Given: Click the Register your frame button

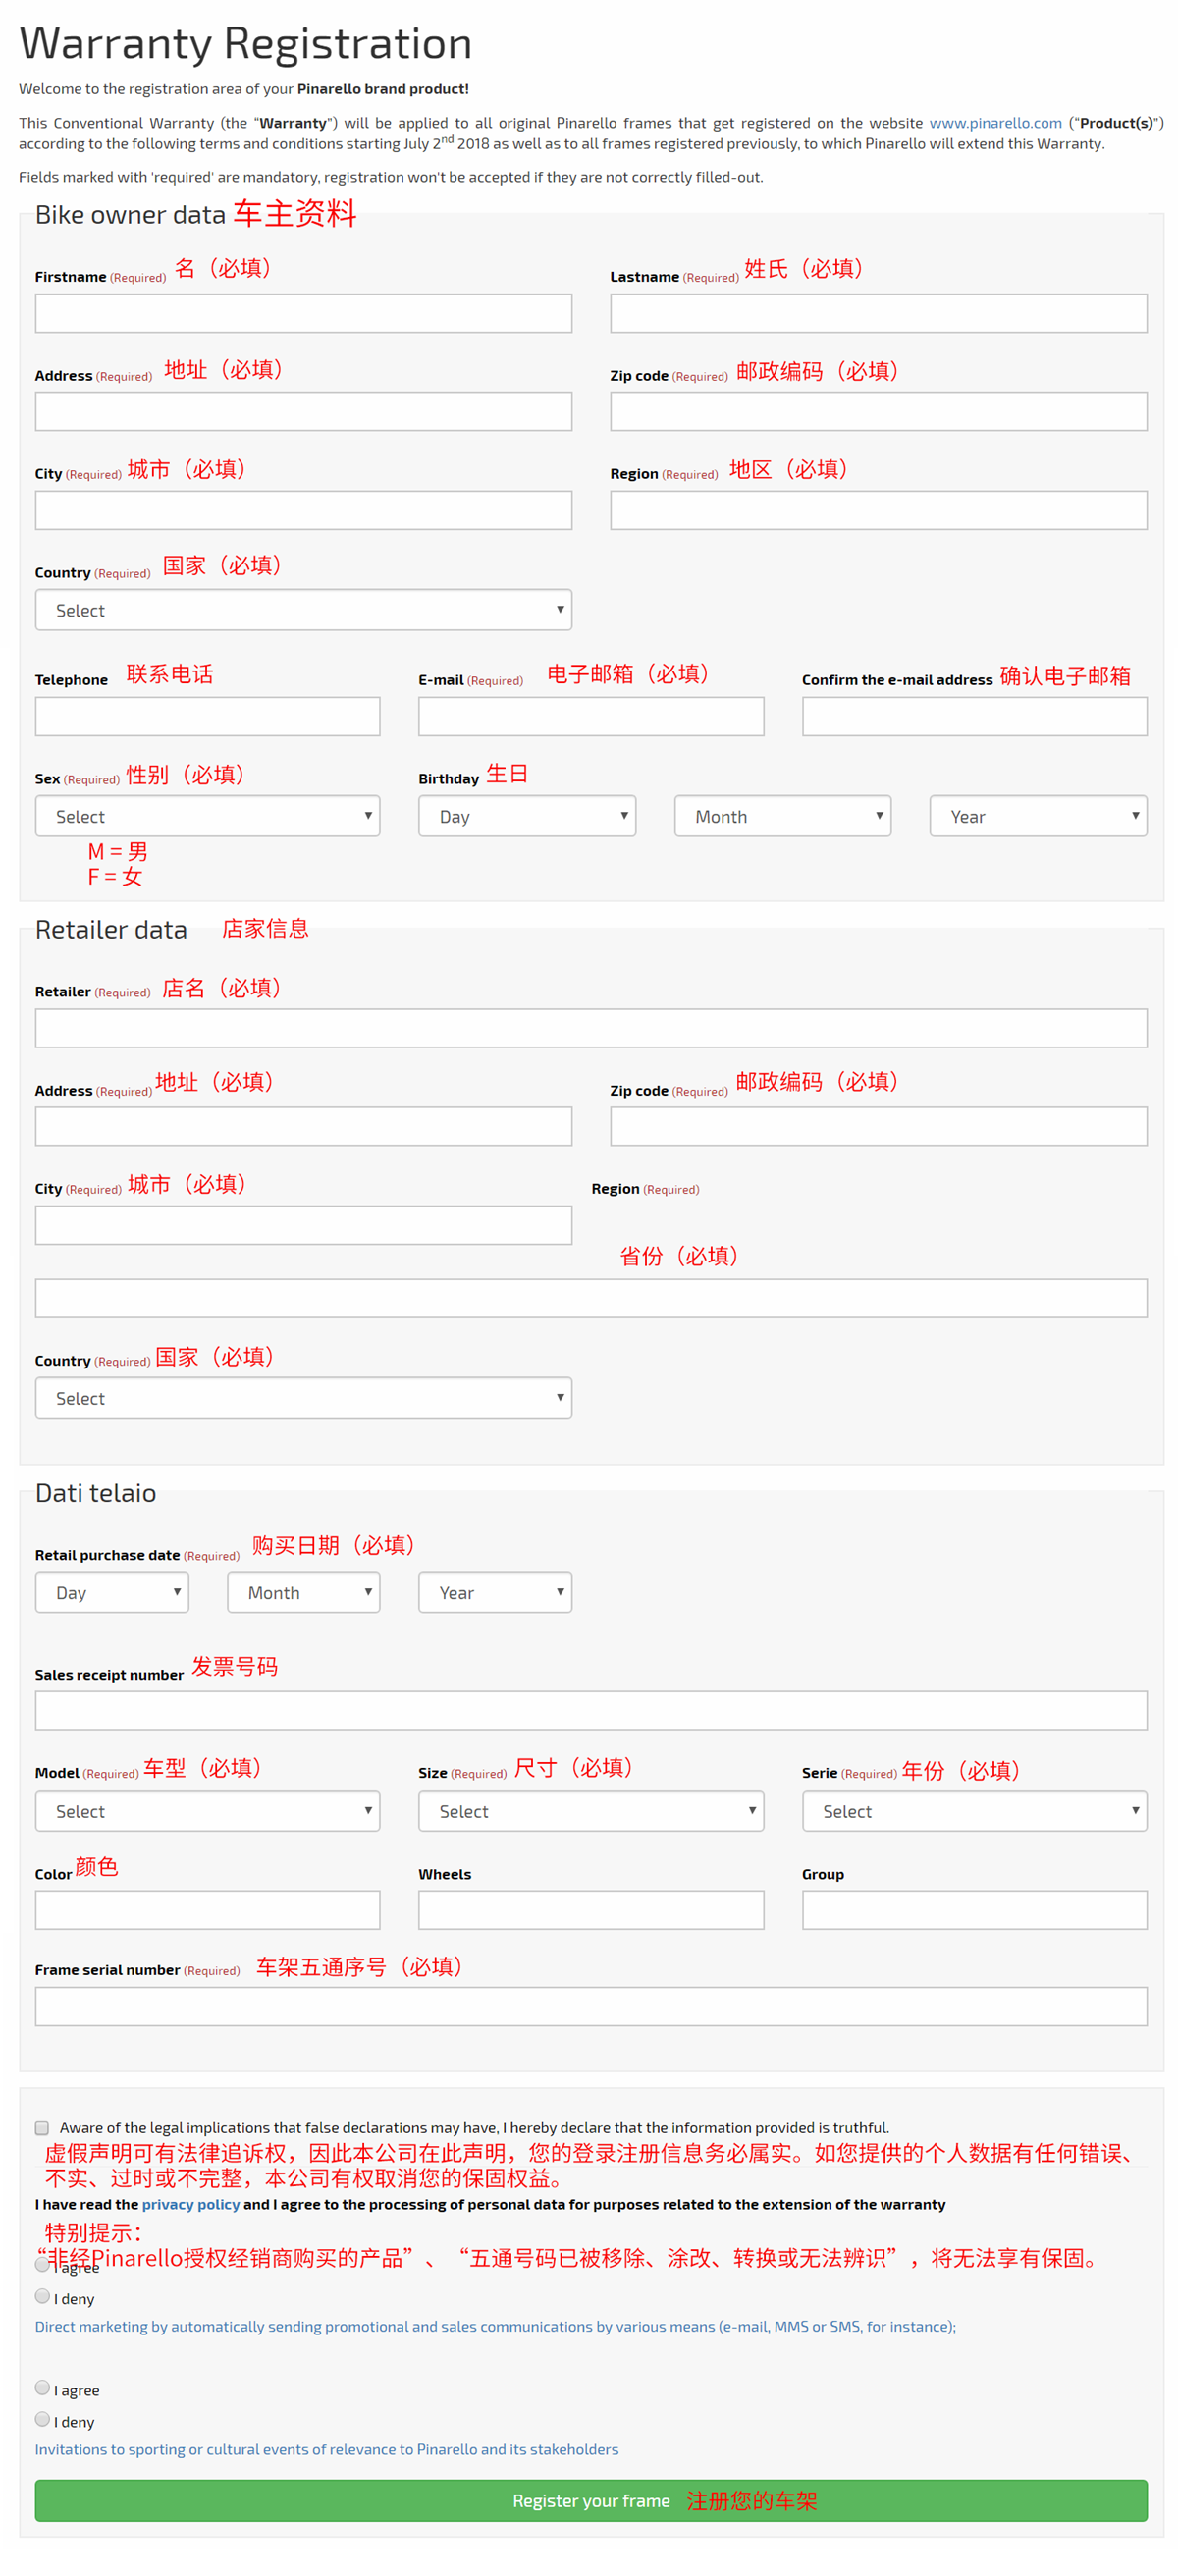Looking at the screenshot, I should click(590, 2500).
